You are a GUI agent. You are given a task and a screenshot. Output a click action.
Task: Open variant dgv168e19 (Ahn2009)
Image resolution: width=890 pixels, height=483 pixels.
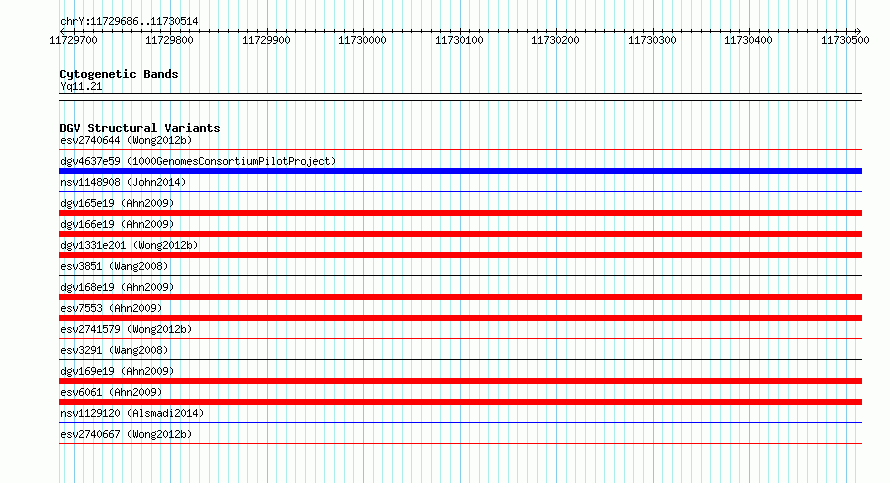coord(117,287)
